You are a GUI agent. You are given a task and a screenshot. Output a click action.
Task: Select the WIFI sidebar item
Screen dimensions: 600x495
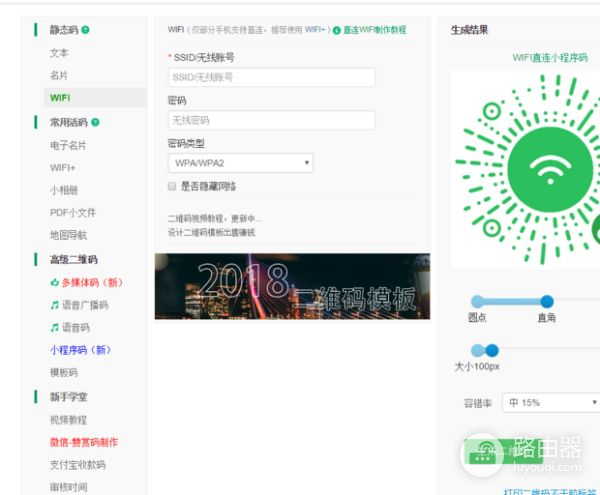(x=95, y=98)
